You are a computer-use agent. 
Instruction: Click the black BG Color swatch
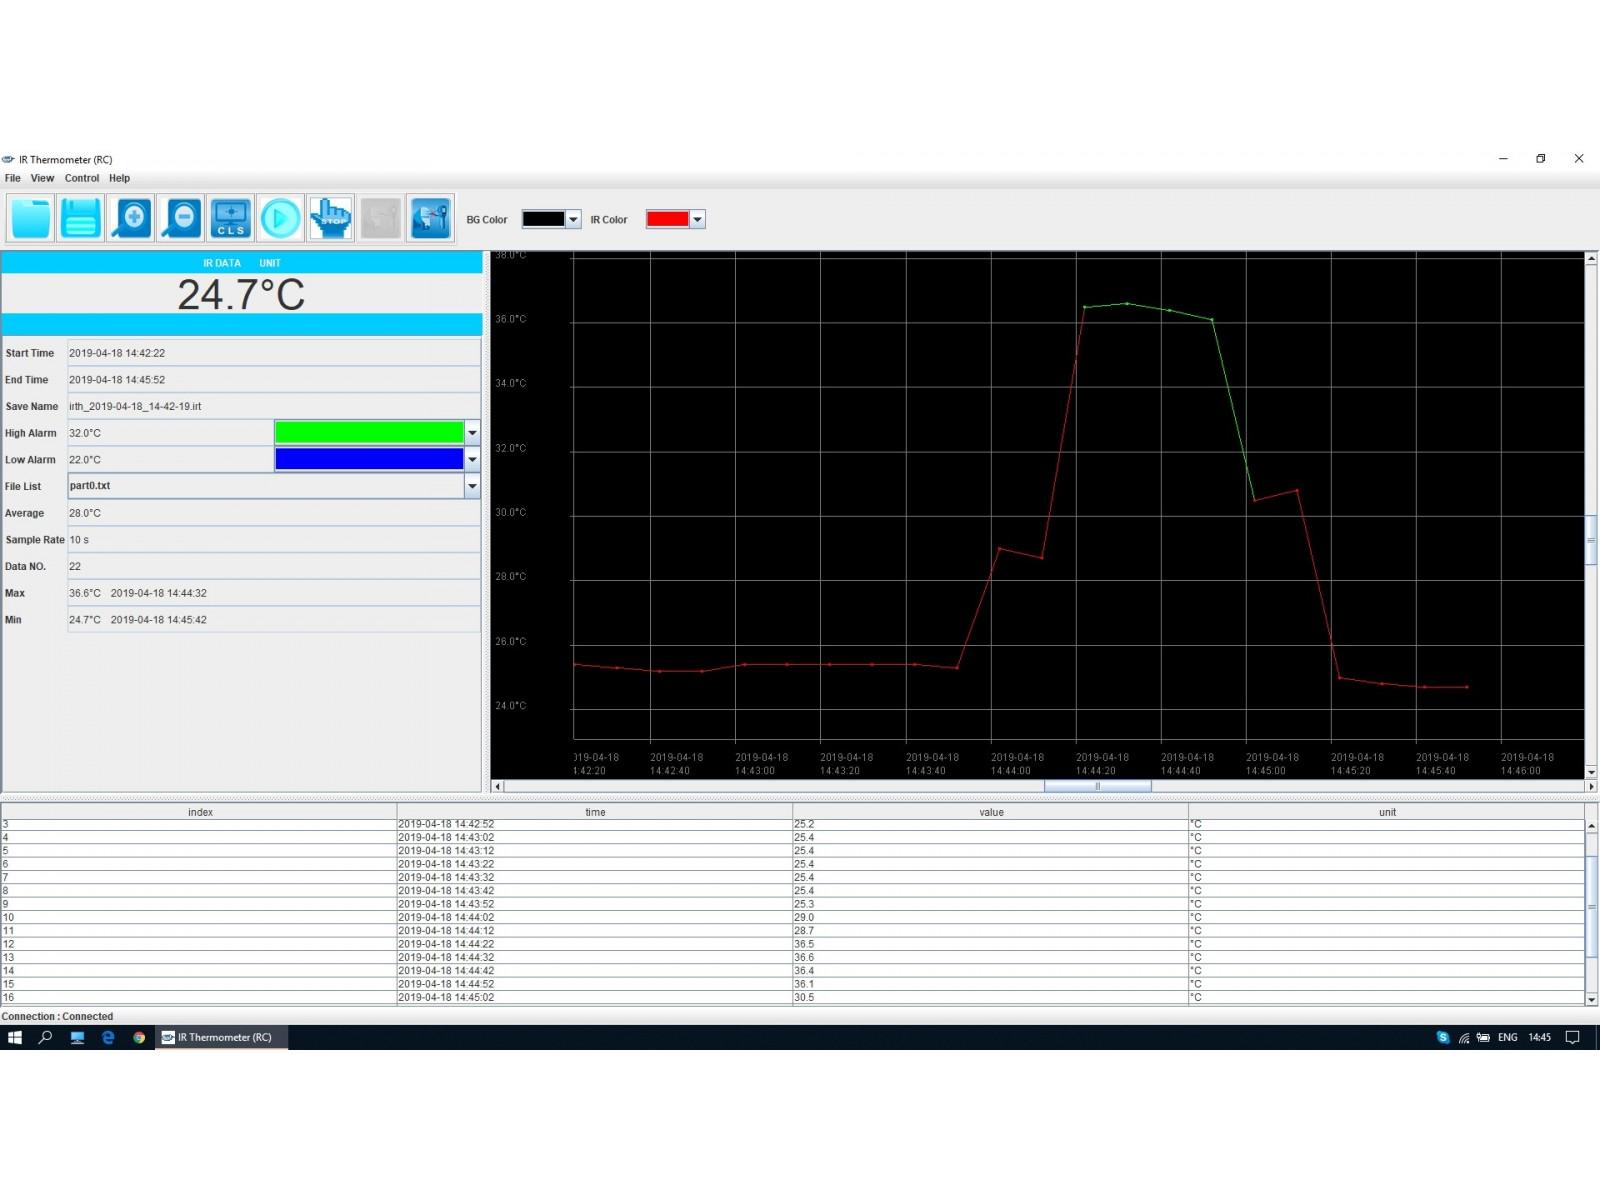coord(544,219)
